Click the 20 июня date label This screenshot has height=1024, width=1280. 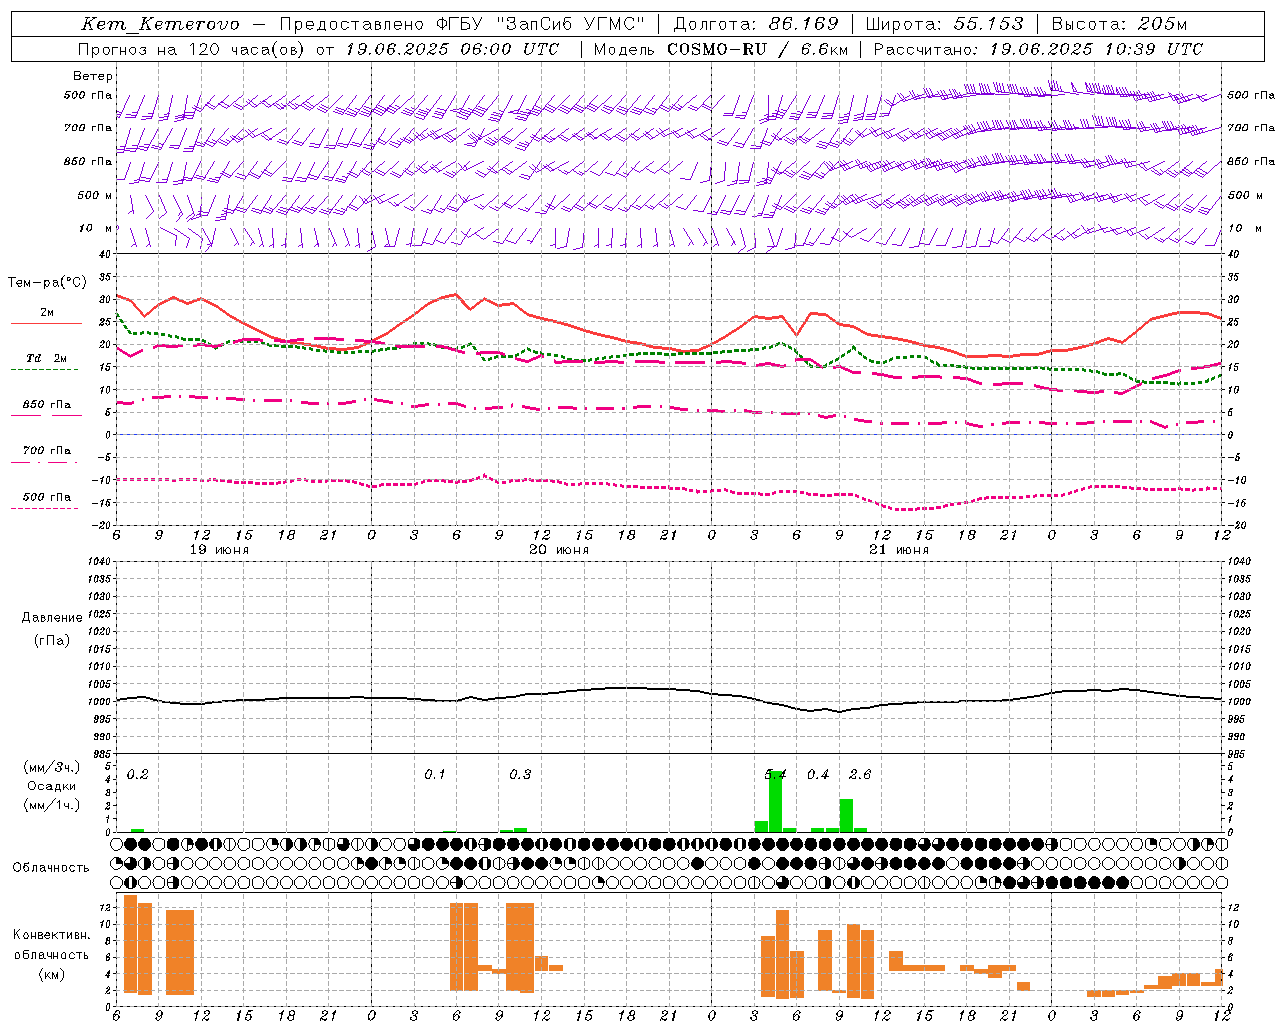(x=559, y=550)
